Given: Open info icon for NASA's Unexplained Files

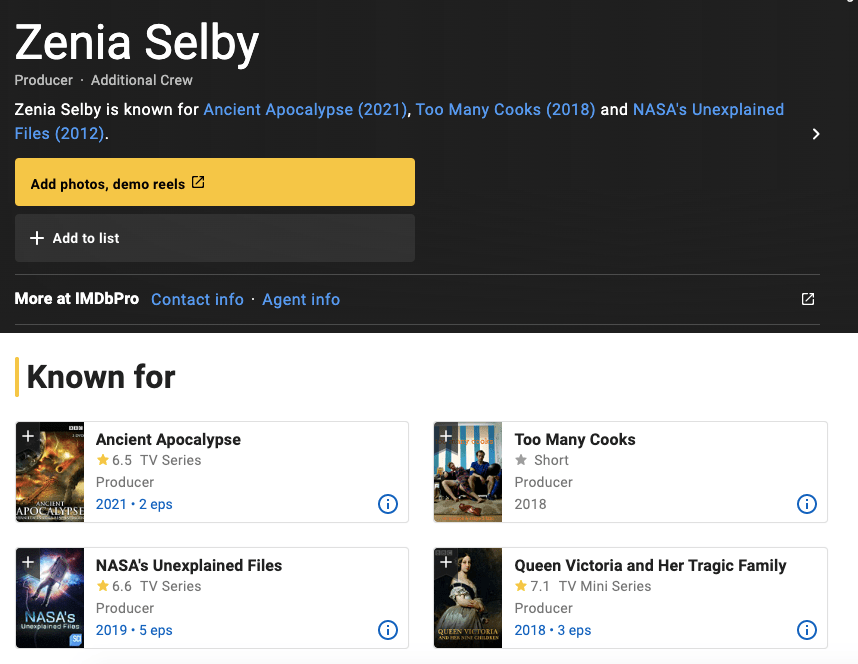Looking at the screenshot, I should point(388,630).
